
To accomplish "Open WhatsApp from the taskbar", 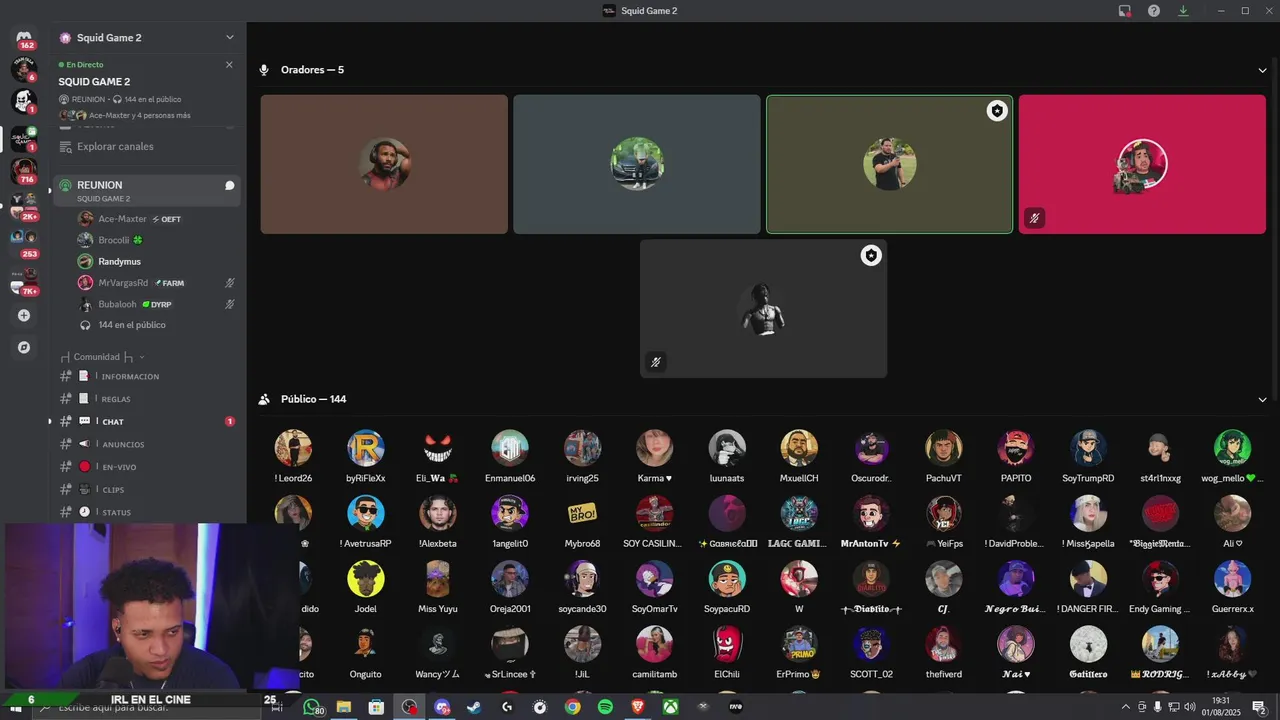I will [312, 707].
